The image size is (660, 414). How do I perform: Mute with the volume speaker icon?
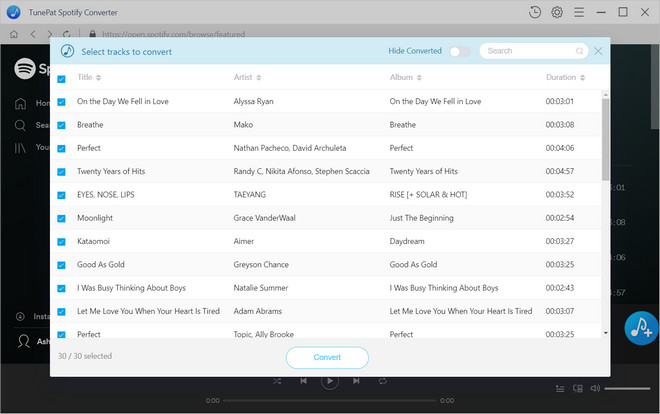595,388
